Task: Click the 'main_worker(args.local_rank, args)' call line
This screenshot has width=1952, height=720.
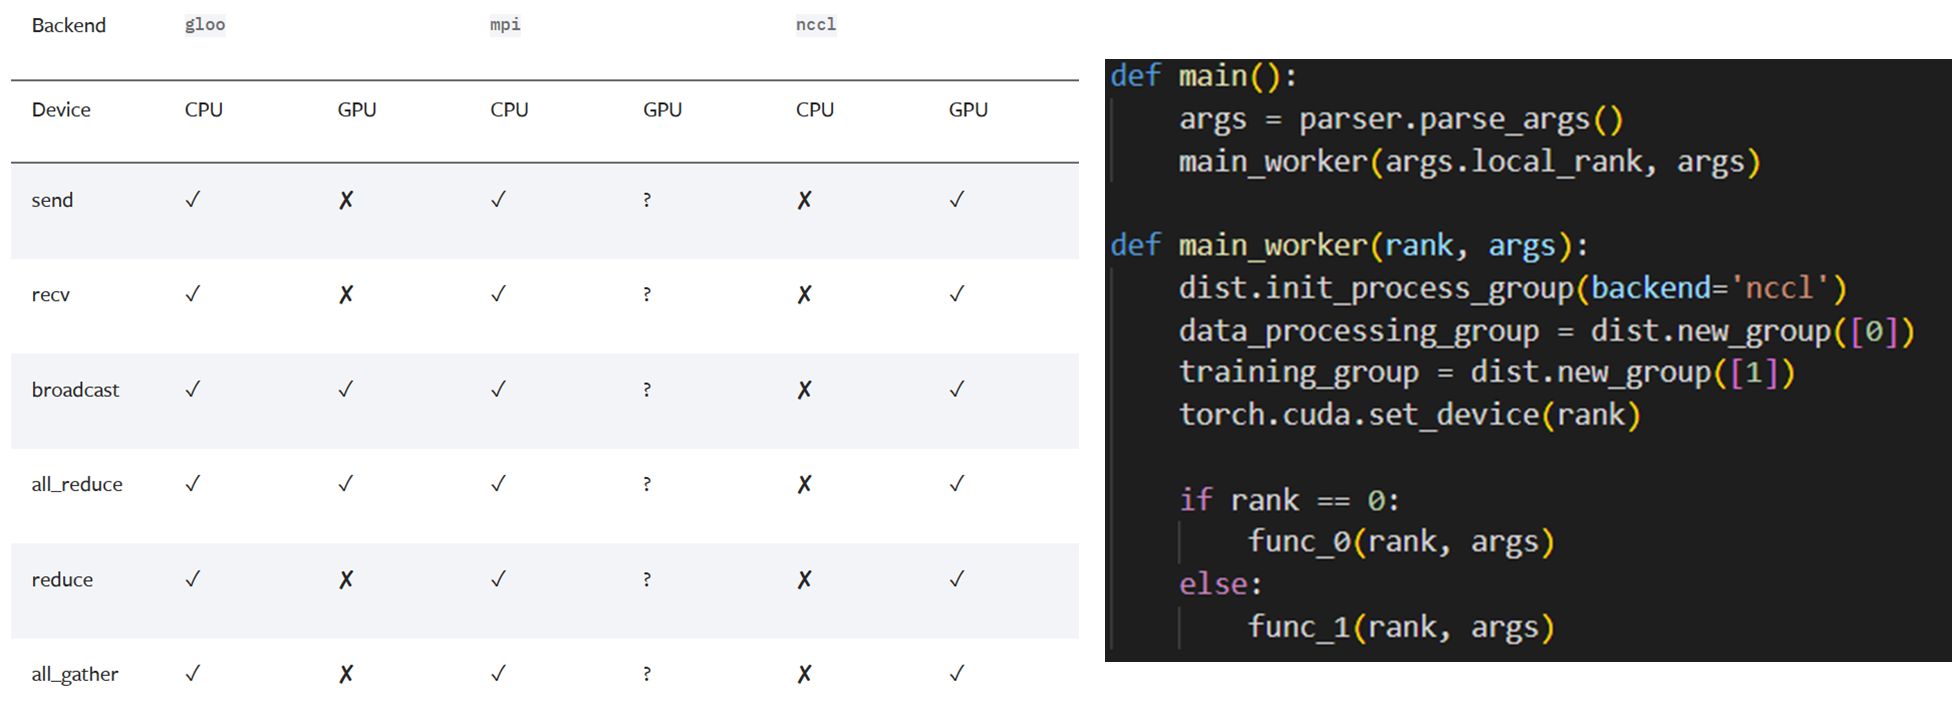Action: pyautogui.click(x=1469, y=162)
